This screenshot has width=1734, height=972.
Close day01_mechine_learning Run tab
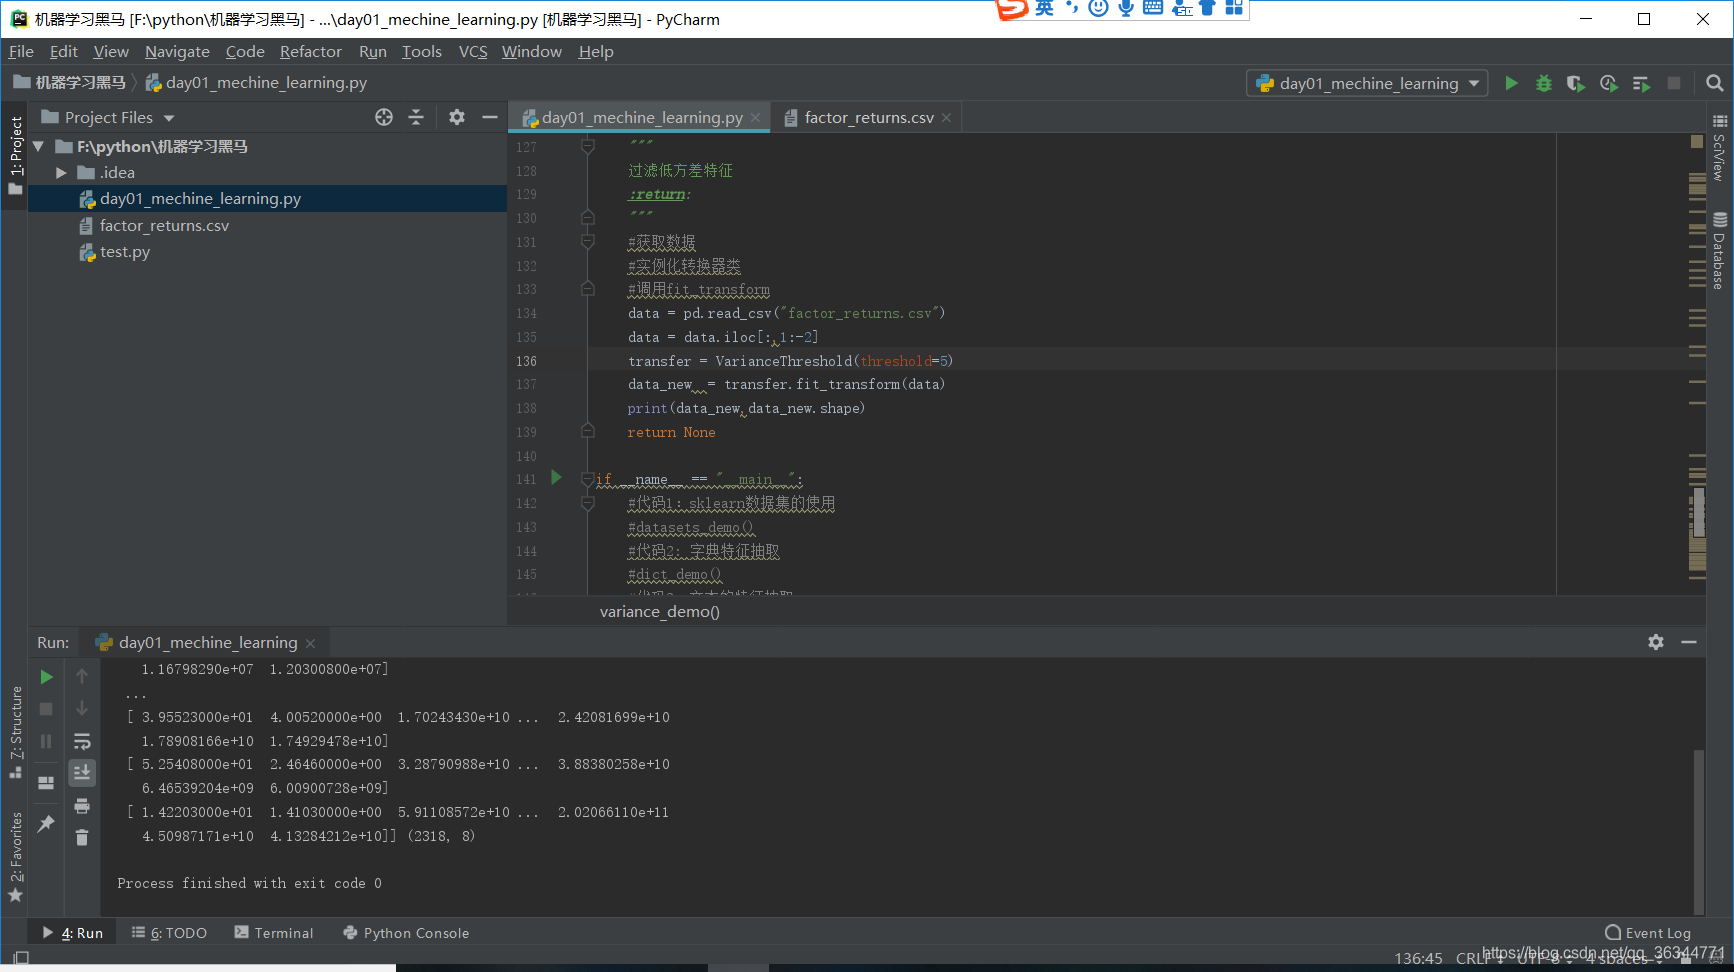click(x=311, y=643)
